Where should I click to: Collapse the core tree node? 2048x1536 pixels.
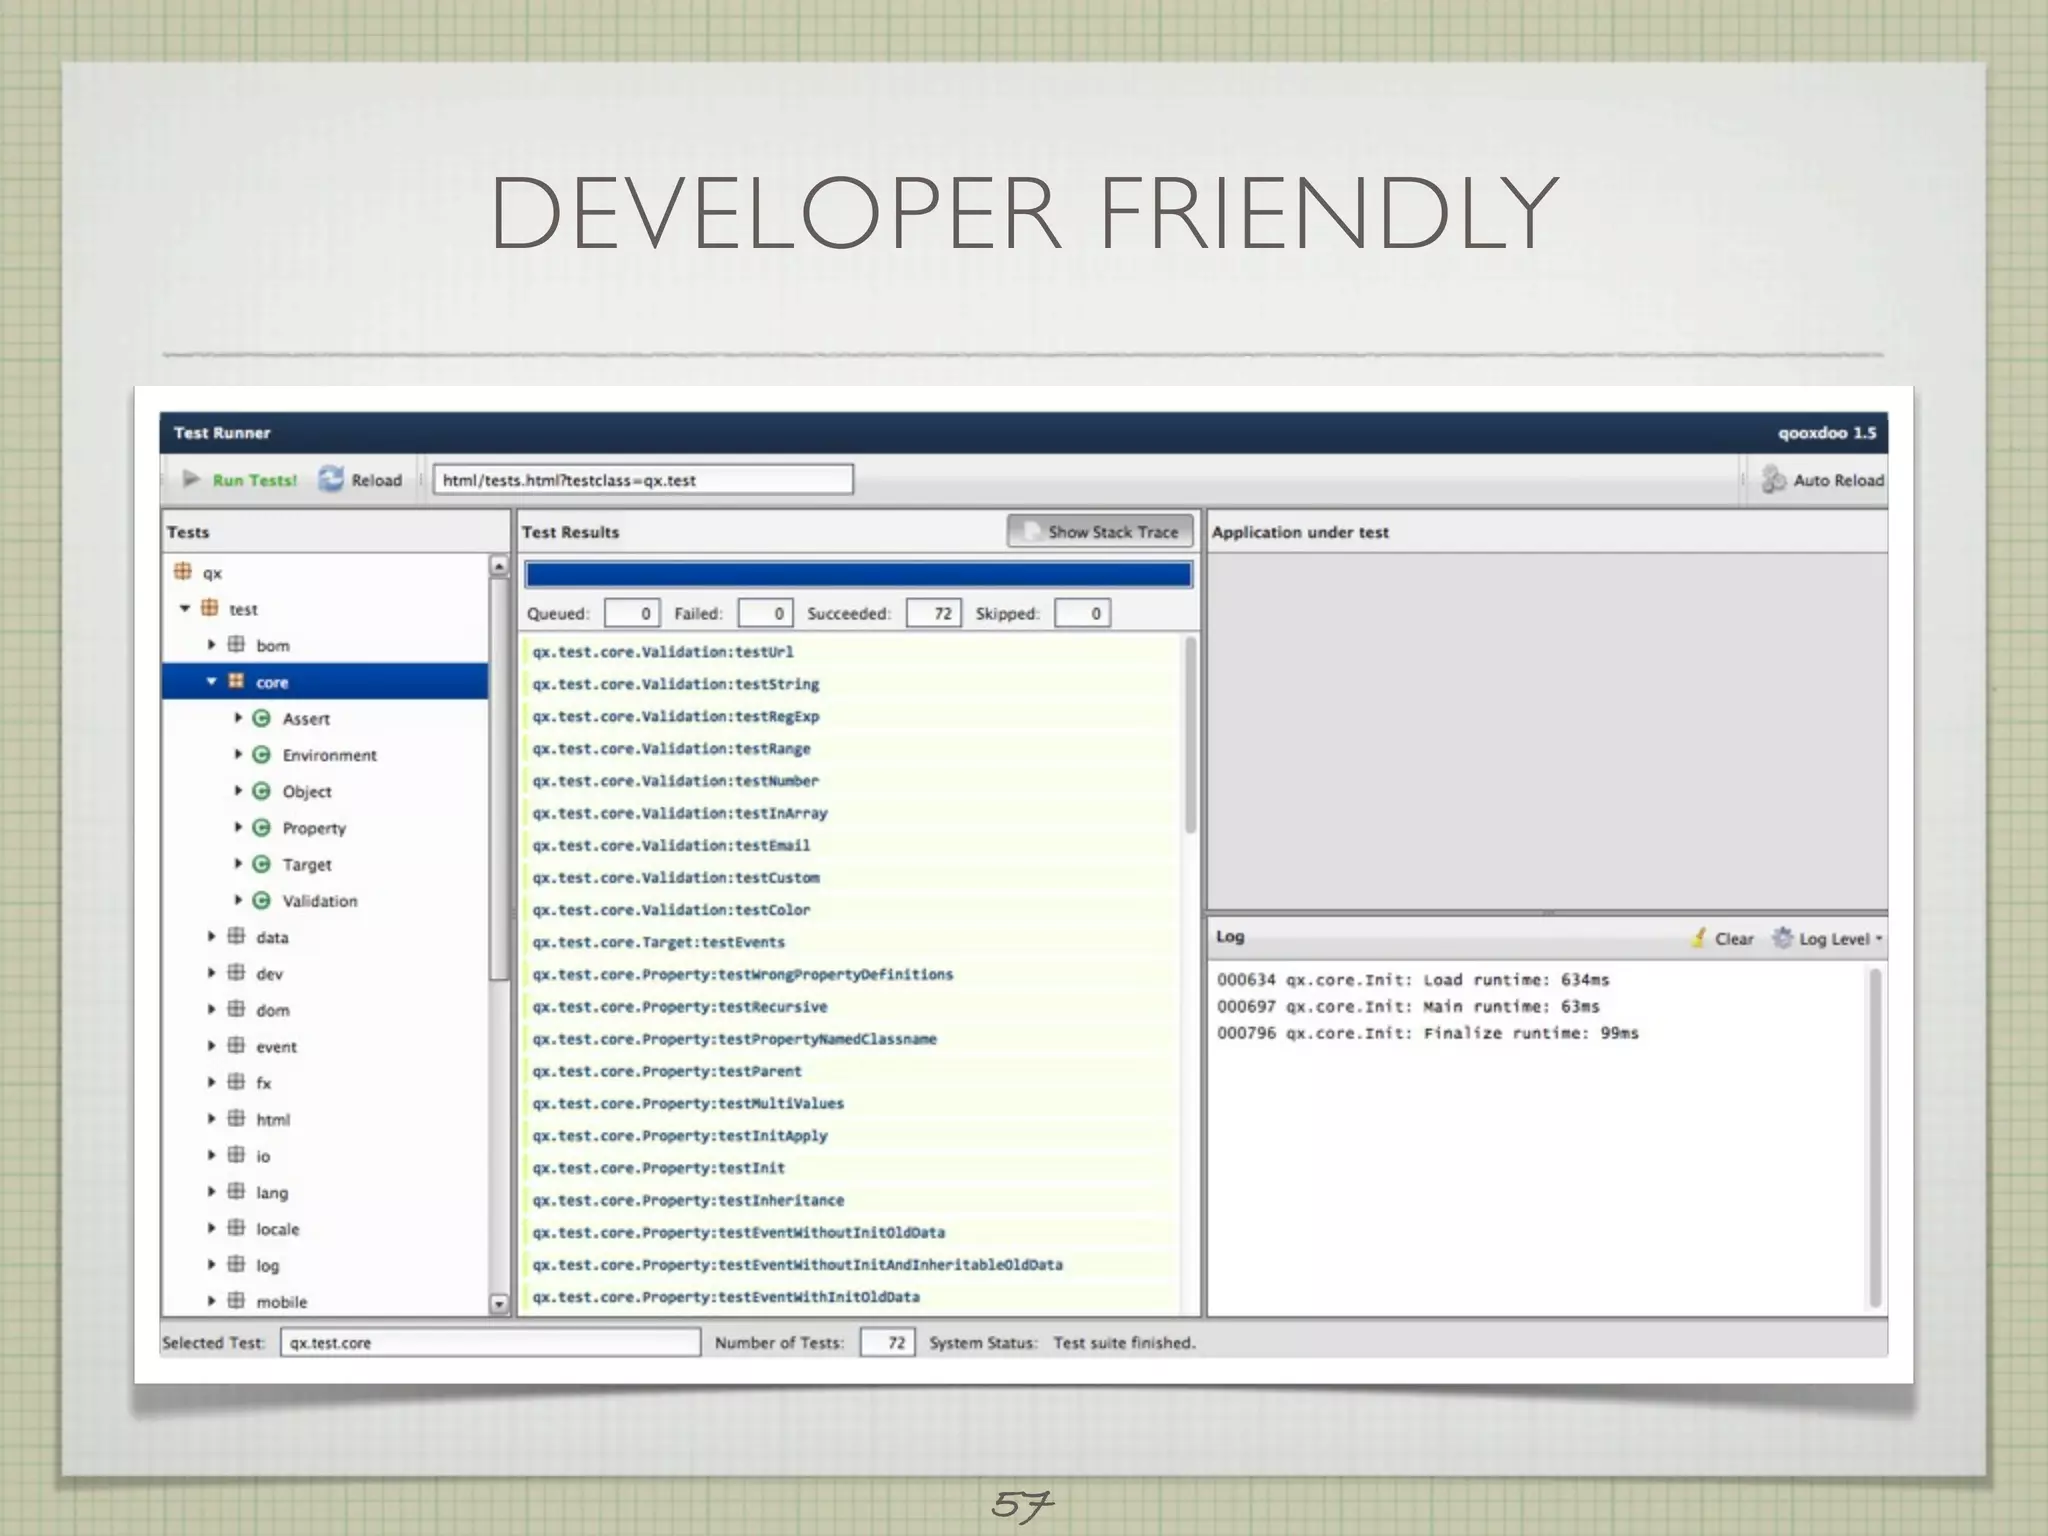211,681
